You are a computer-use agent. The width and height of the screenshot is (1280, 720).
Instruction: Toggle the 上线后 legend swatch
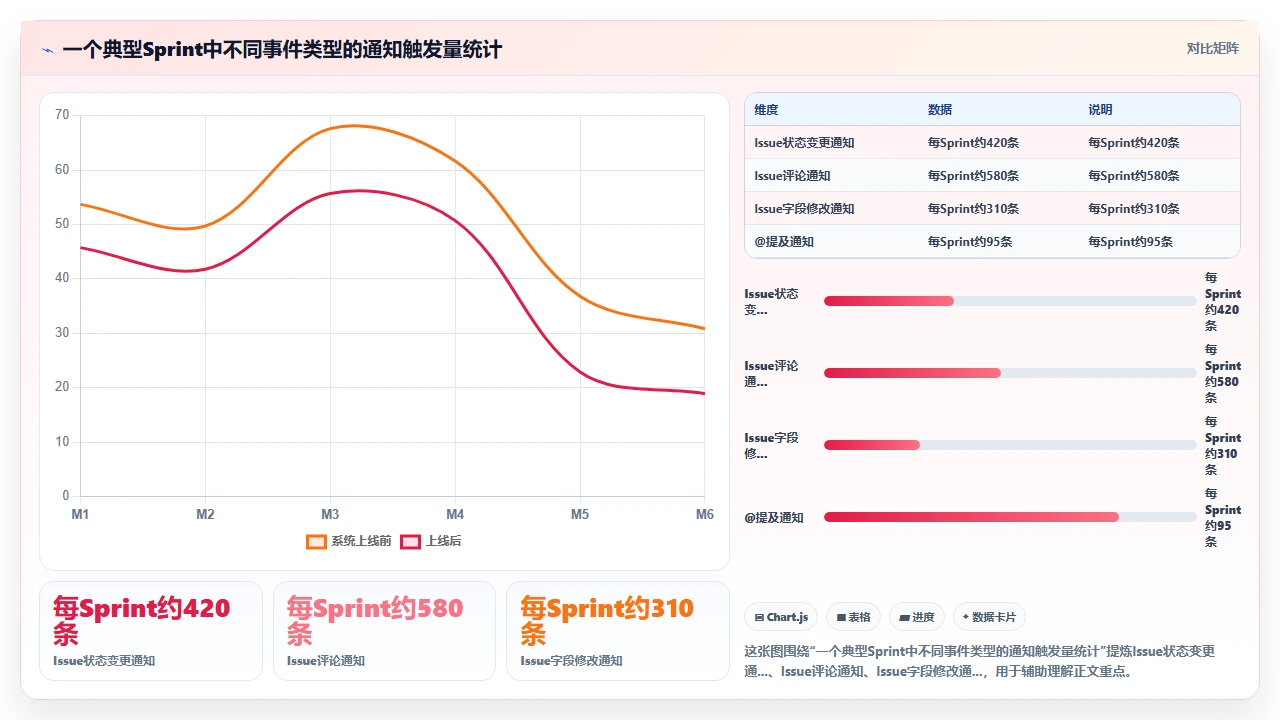[x=410, y=541]
